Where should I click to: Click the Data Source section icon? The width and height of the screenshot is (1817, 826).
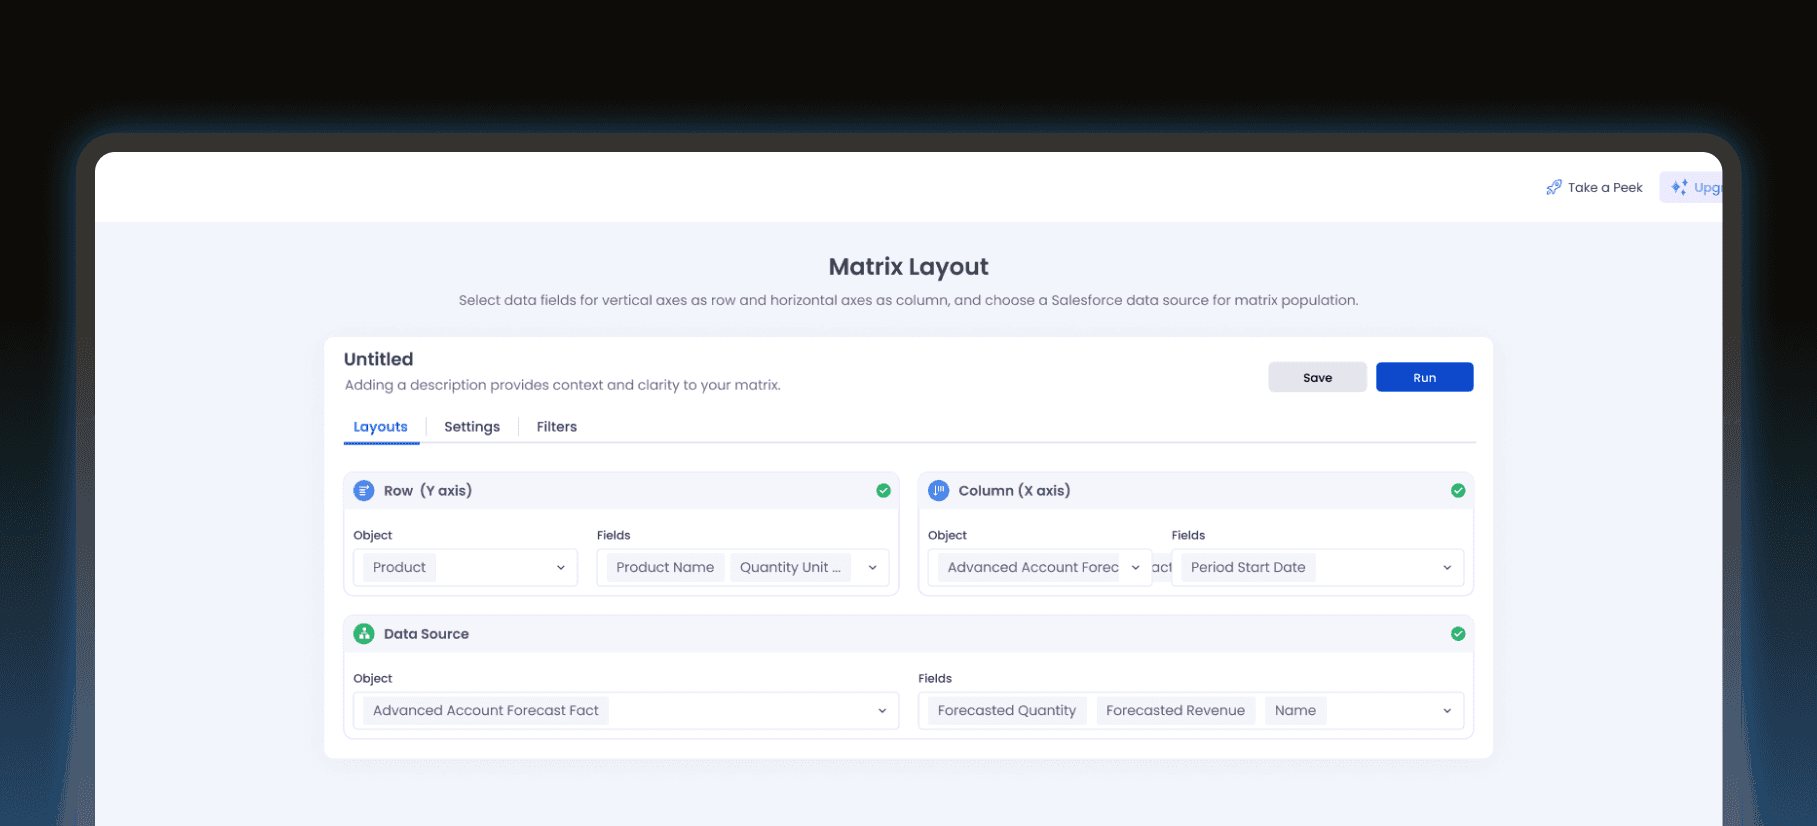click(364, 634)
